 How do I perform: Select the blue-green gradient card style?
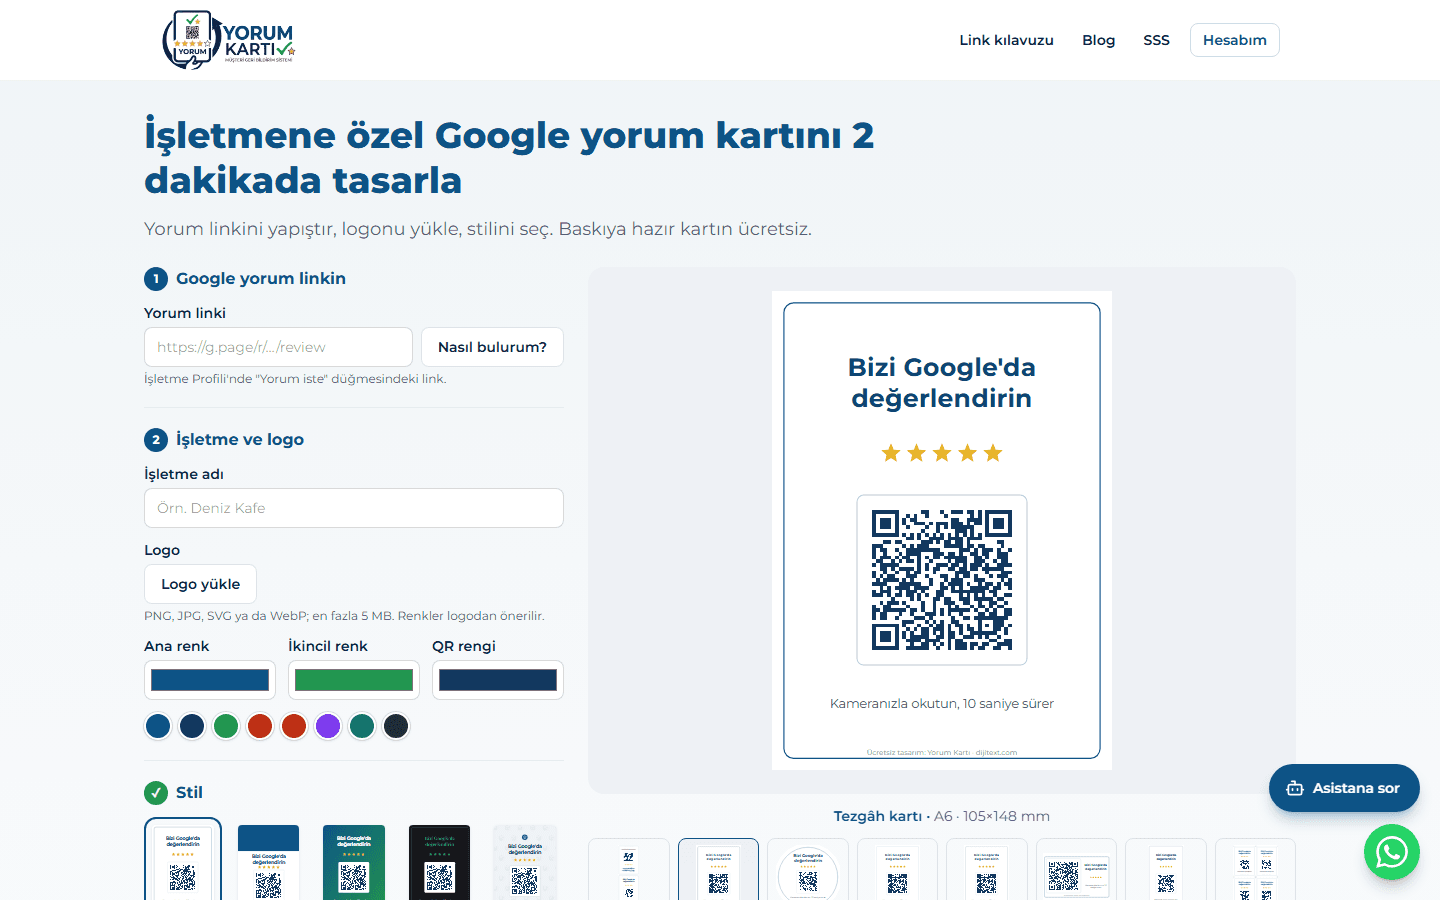click(x=354, y=861)
